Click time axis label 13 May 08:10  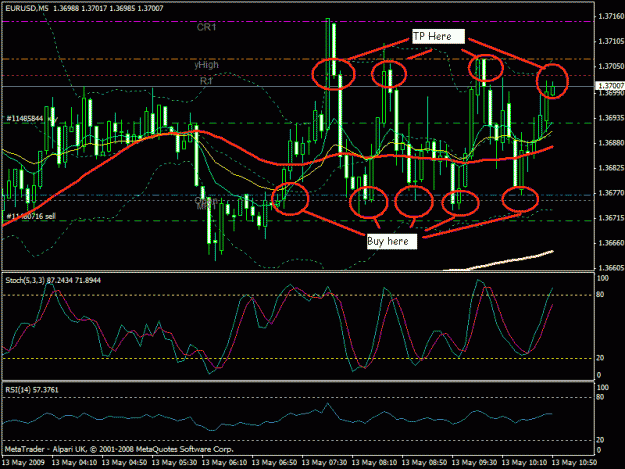click(x=375, y=462)
